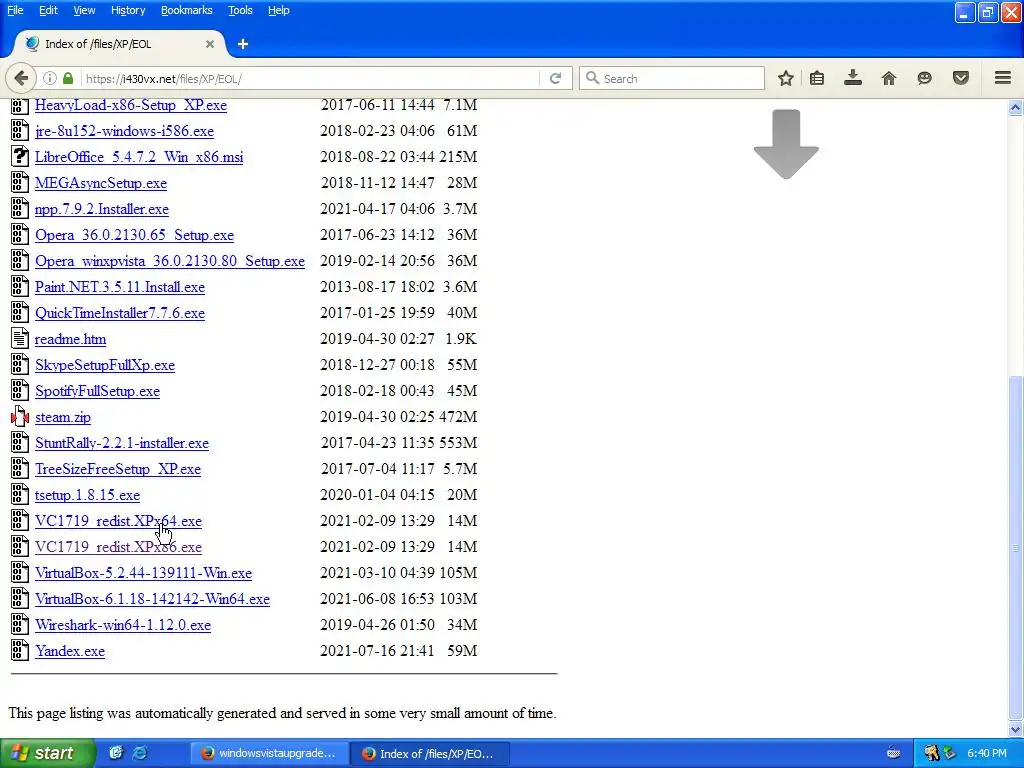Download HeavyLoad-x86-Setup_XP.exe link
Screen dimensions: 1024x768
131,105
